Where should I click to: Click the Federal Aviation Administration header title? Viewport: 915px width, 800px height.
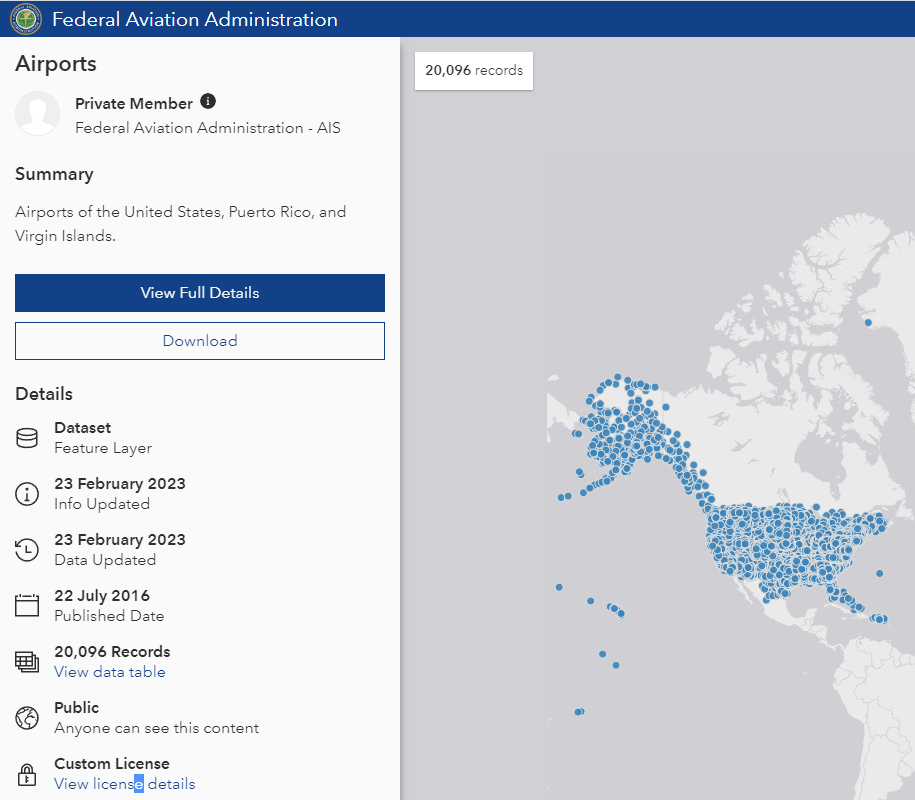click(195, 19)
